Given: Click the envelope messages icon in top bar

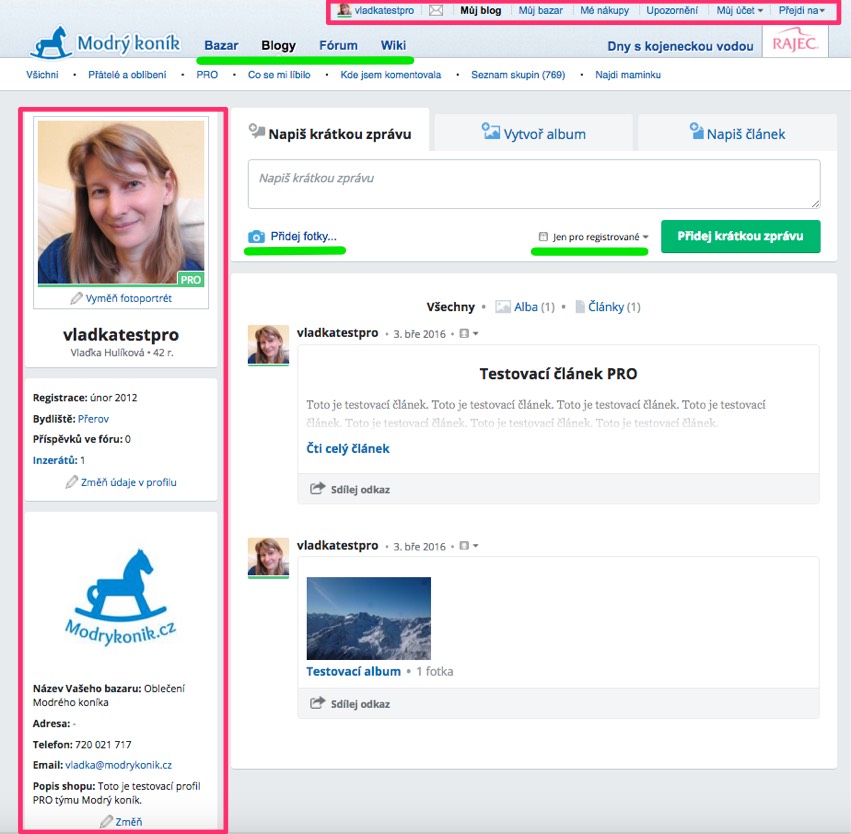Looking at the screenshot, I should click(x=435, y=11).
